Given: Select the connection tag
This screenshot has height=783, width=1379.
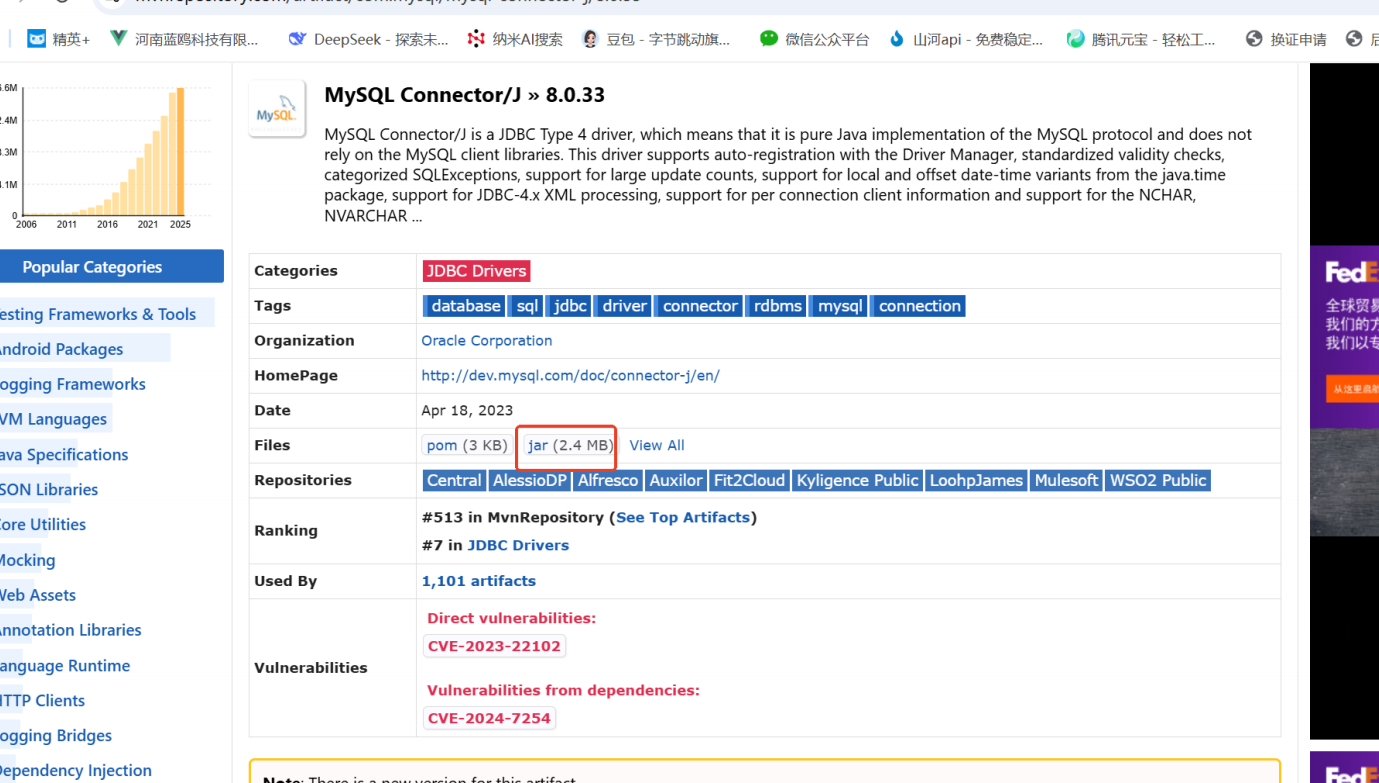Looking at the screenshot, I should click(919, 306).
